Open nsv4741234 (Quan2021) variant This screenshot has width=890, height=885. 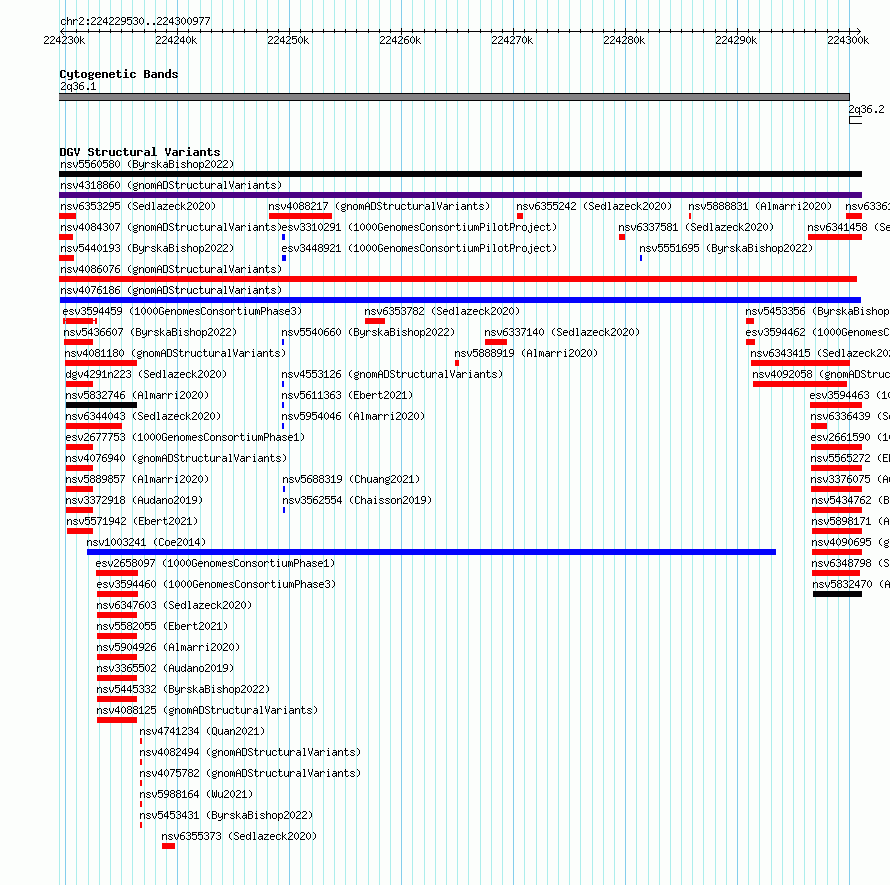coord(202,731)
